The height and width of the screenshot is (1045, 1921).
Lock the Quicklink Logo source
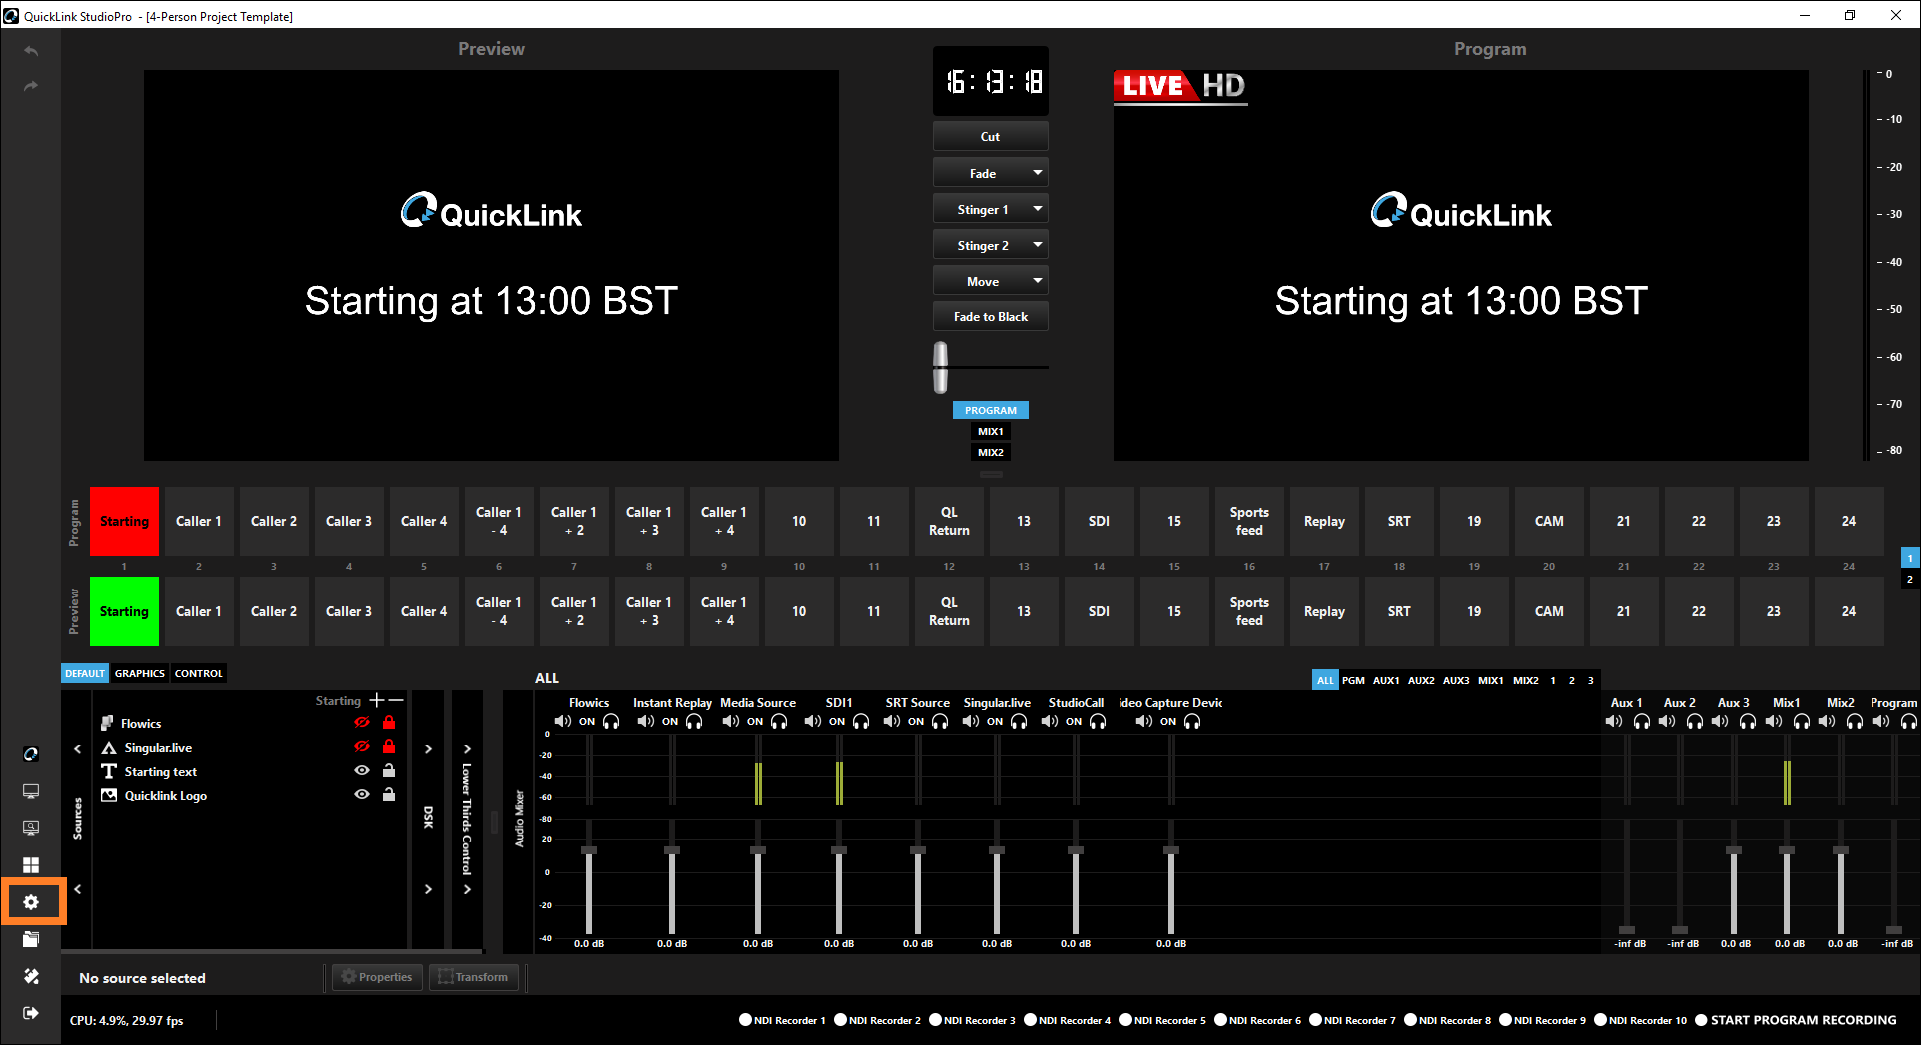pyautogui.click(x=389, y=794)
